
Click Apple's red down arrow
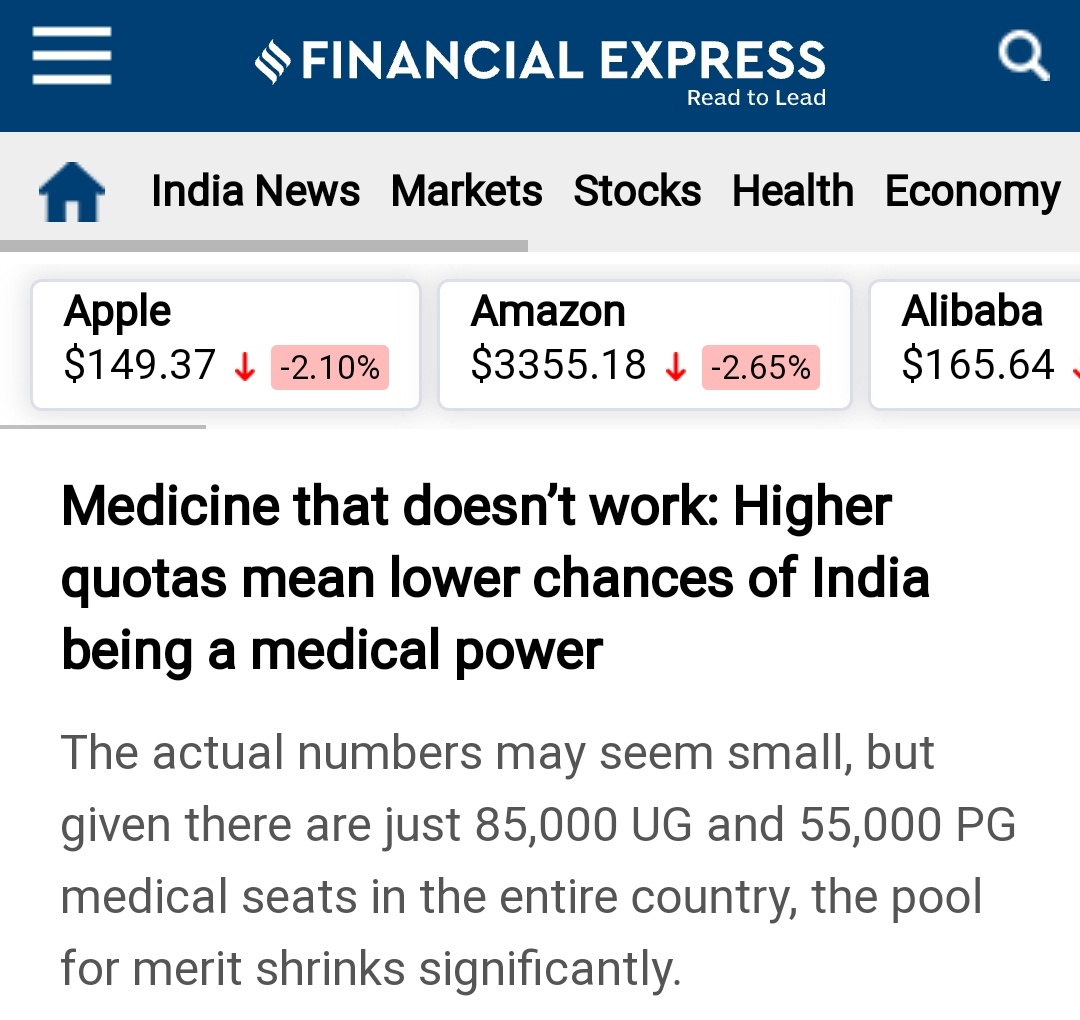tap(245, 366)
